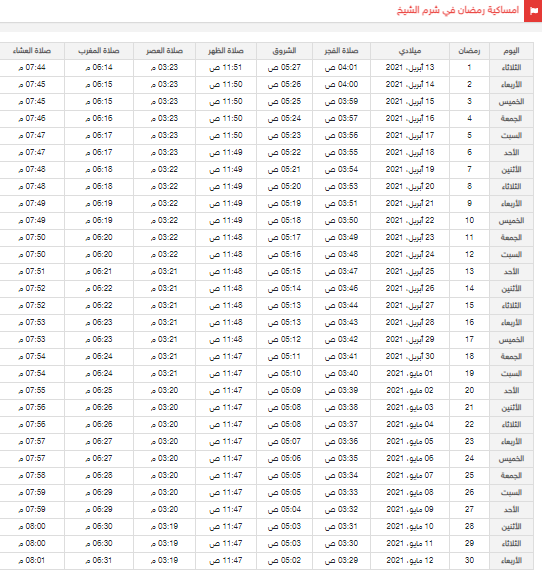This screenshot has width=542, height=574.
Task: Select the الشروق column header
Action: (284, 51)
